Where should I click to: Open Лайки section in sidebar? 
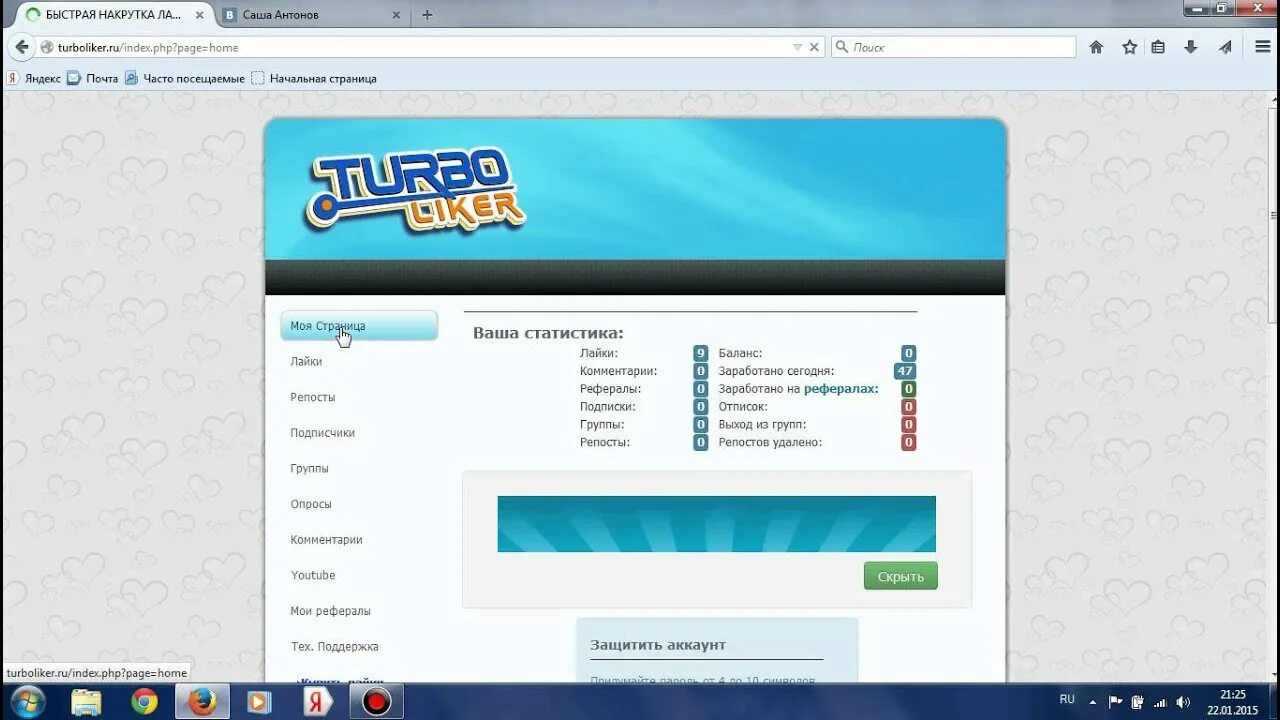tap(306, 362)
